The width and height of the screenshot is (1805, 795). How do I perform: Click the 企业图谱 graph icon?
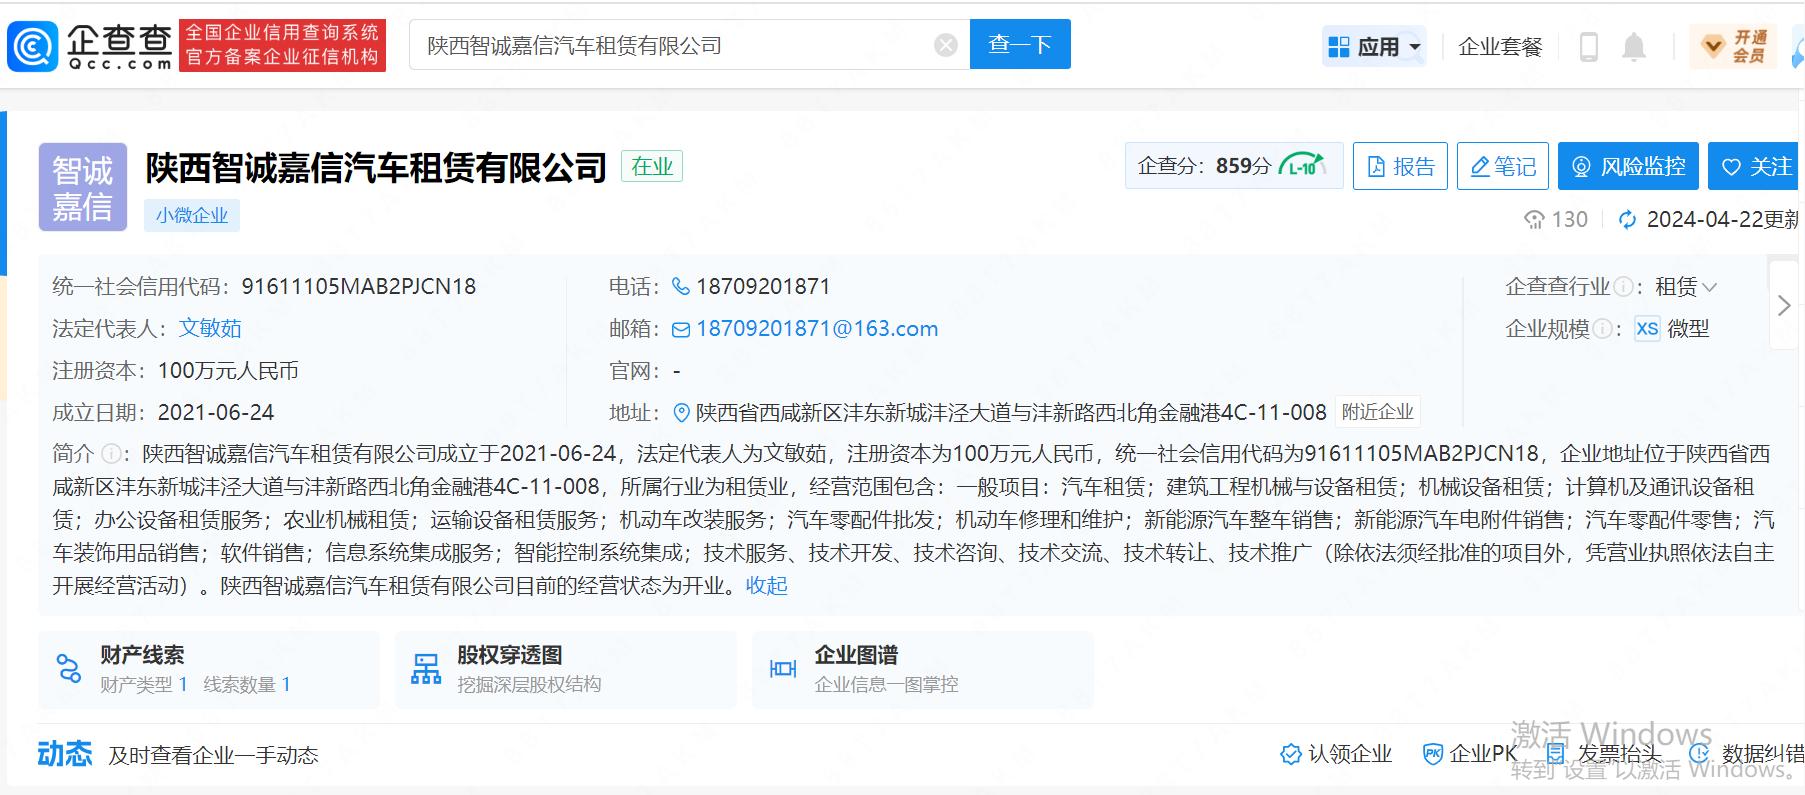pos(783,669)
